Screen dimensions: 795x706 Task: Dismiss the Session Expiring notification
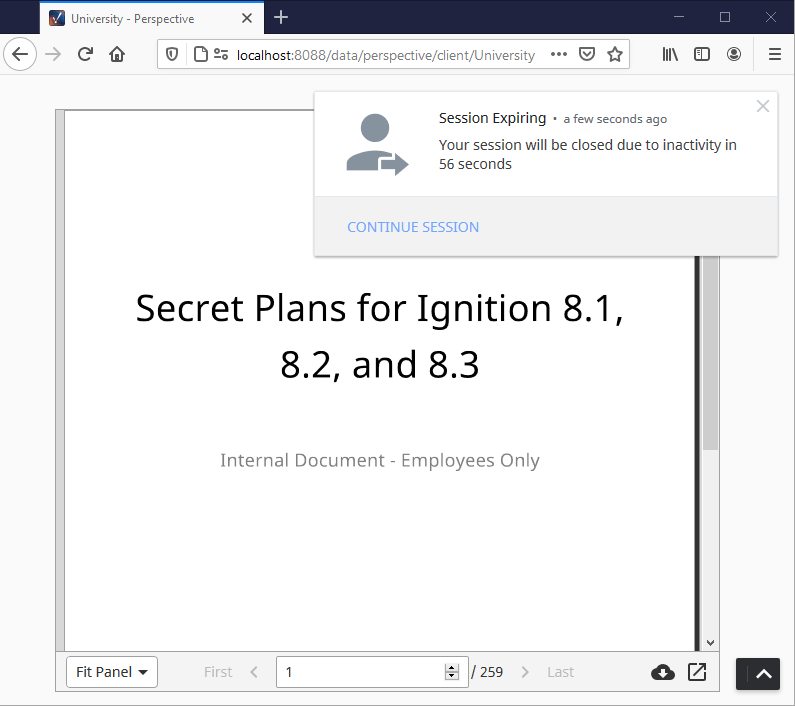click(x=763, y=106)
